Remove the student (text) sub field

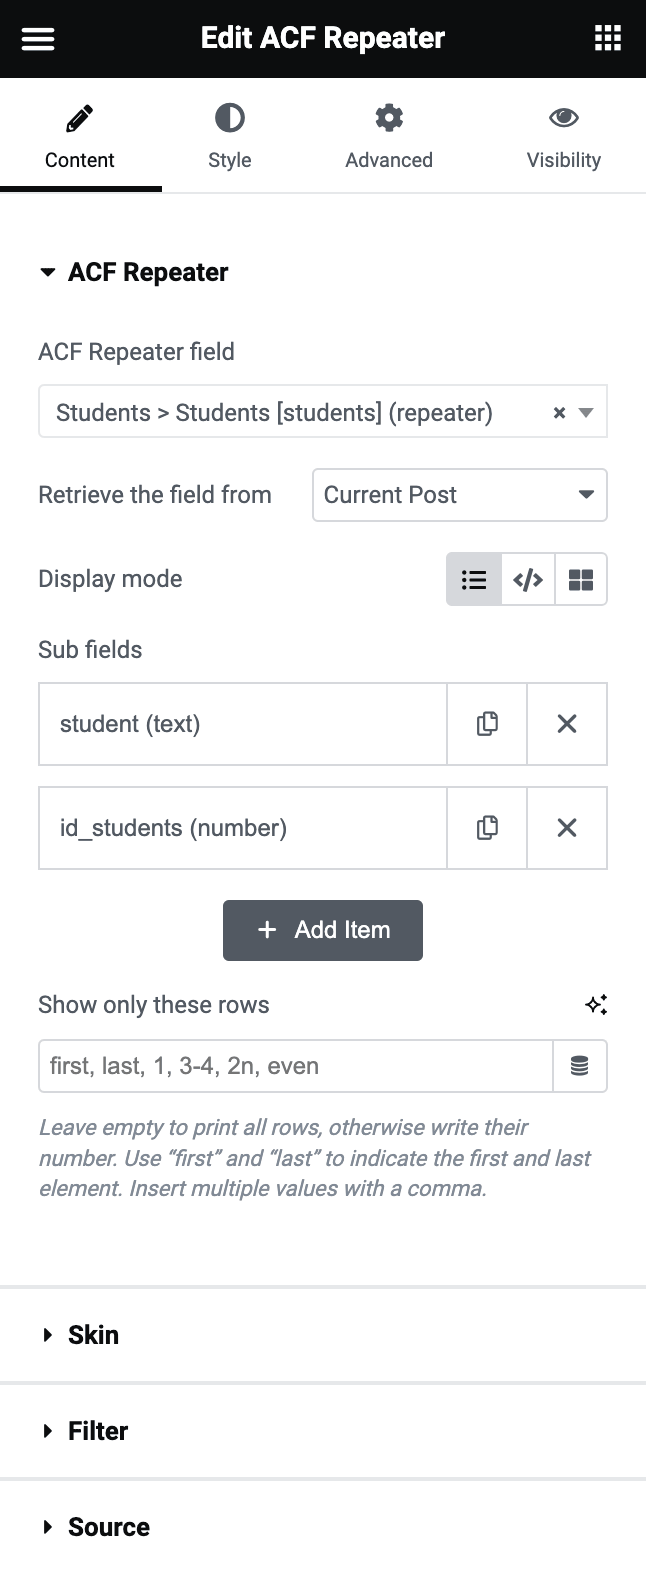(x=567, y=724)
